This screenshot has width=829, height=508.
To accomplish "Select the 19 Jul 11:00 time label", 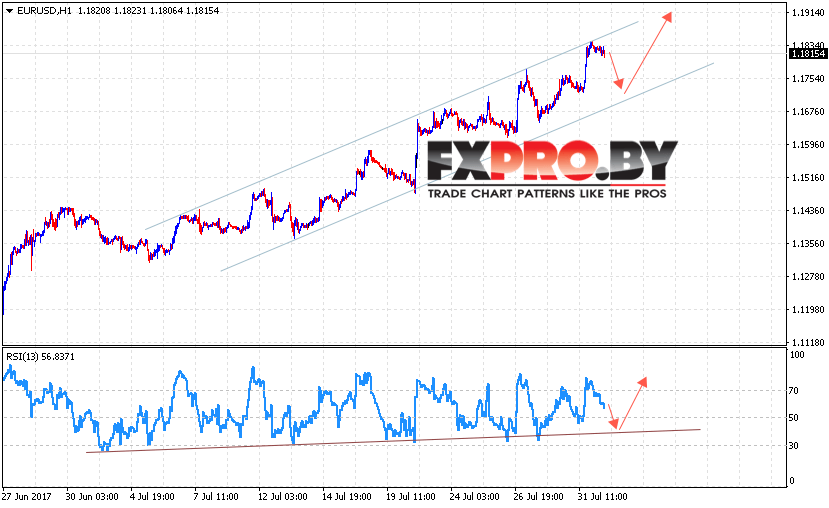I will [x=411, y=497].
